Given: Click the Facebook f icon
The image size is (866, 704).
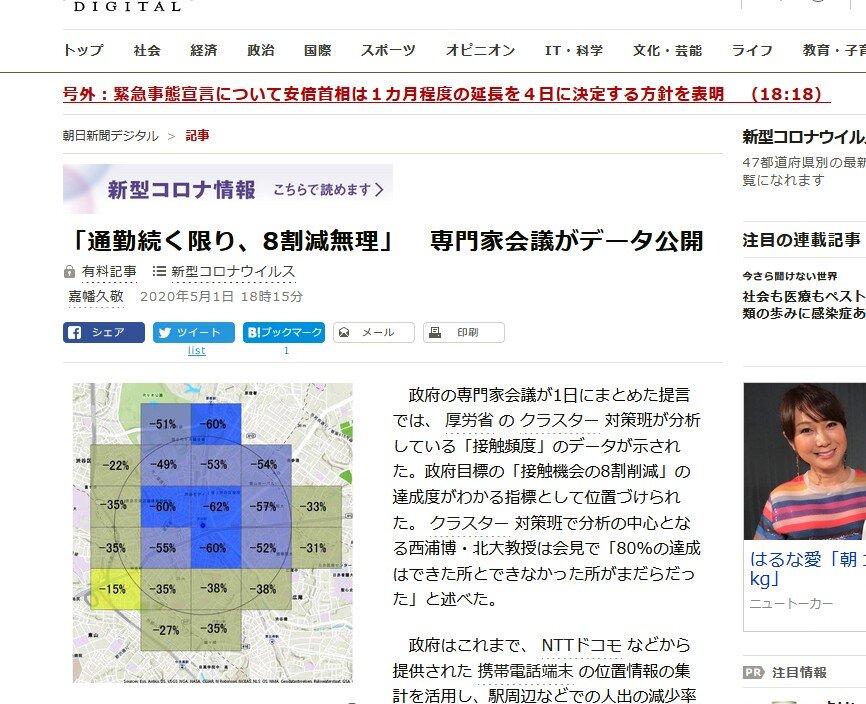Looking at the screenshot, I should [75, 332].
